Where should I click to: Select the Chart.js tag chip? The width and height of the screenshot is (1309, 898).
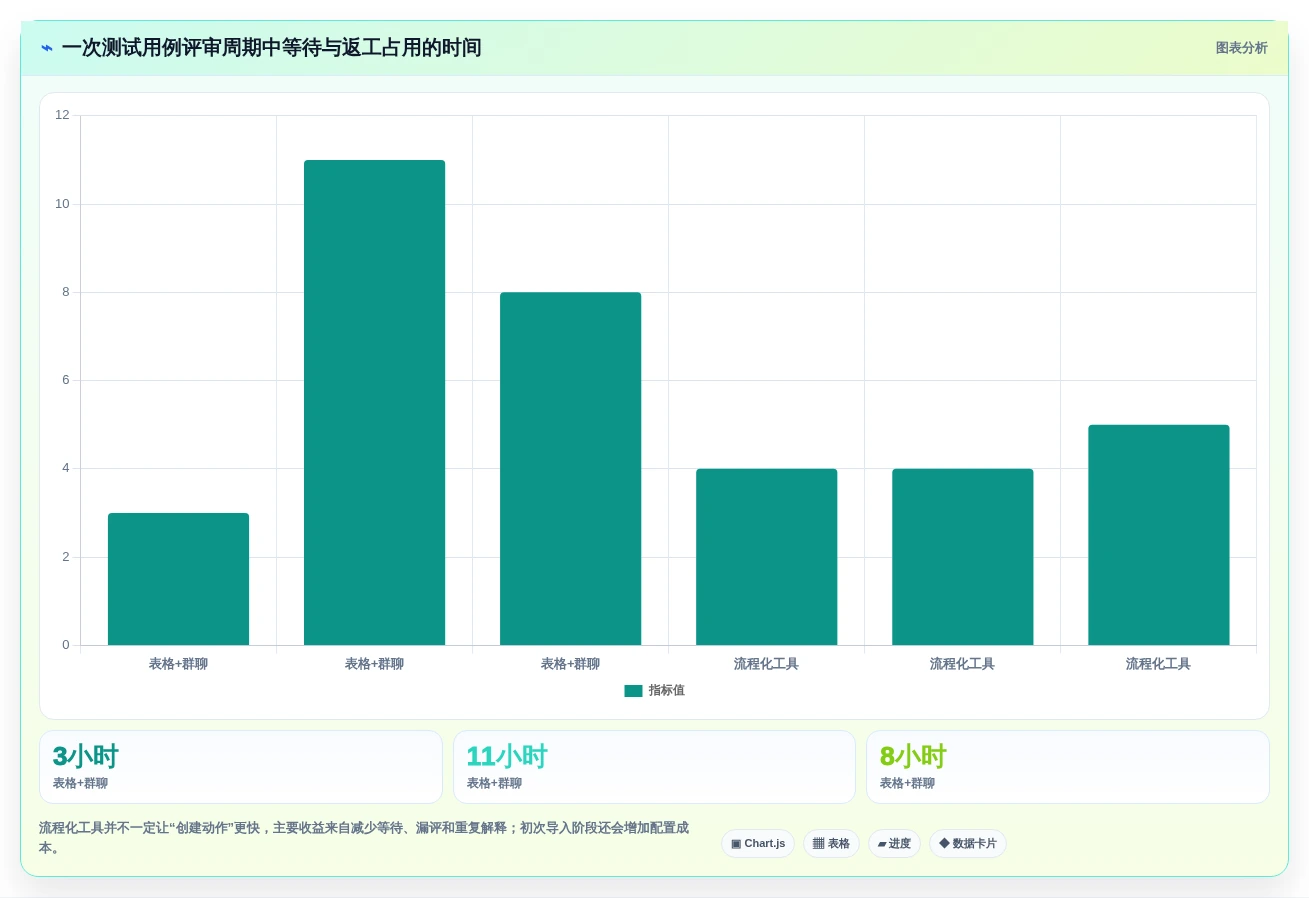[x=758, y=844]
